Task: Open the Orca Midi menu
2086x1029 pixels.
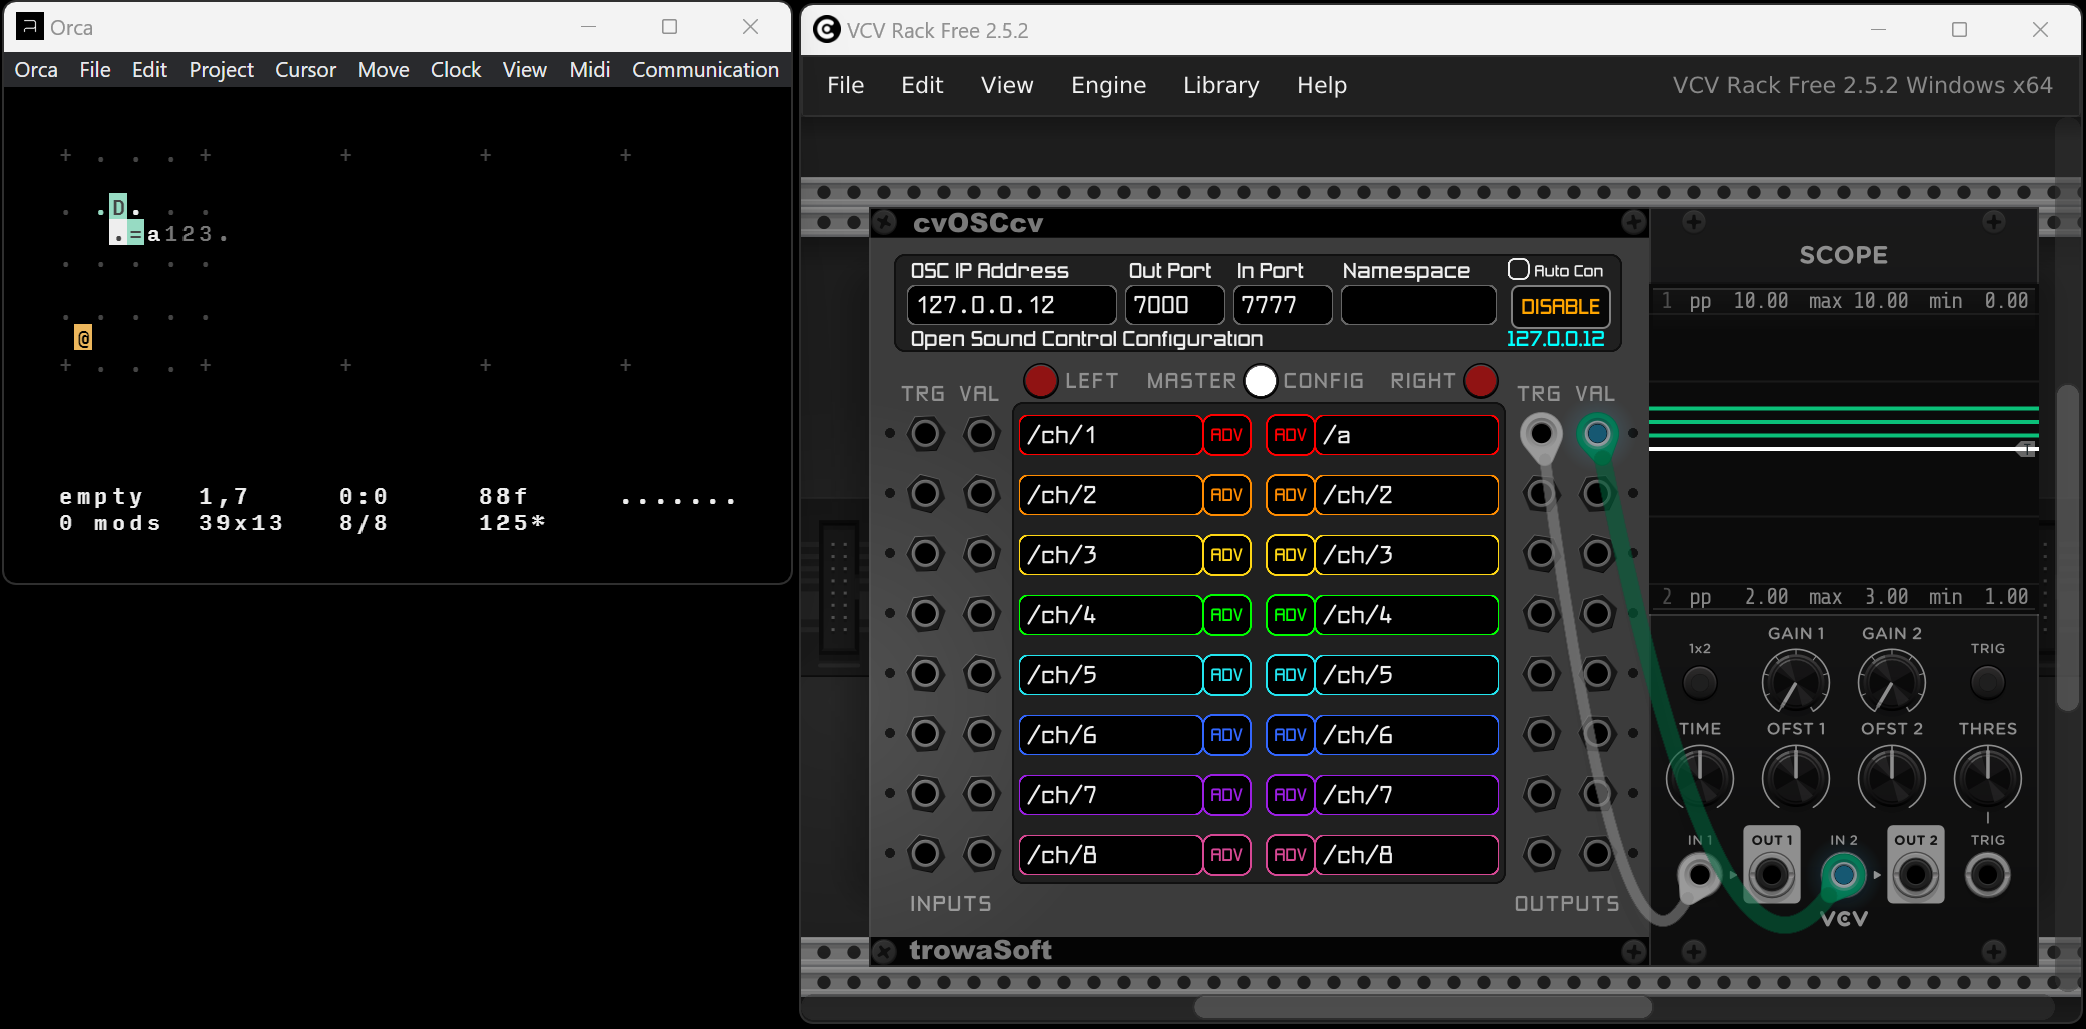Action: [x=590, y=70]
